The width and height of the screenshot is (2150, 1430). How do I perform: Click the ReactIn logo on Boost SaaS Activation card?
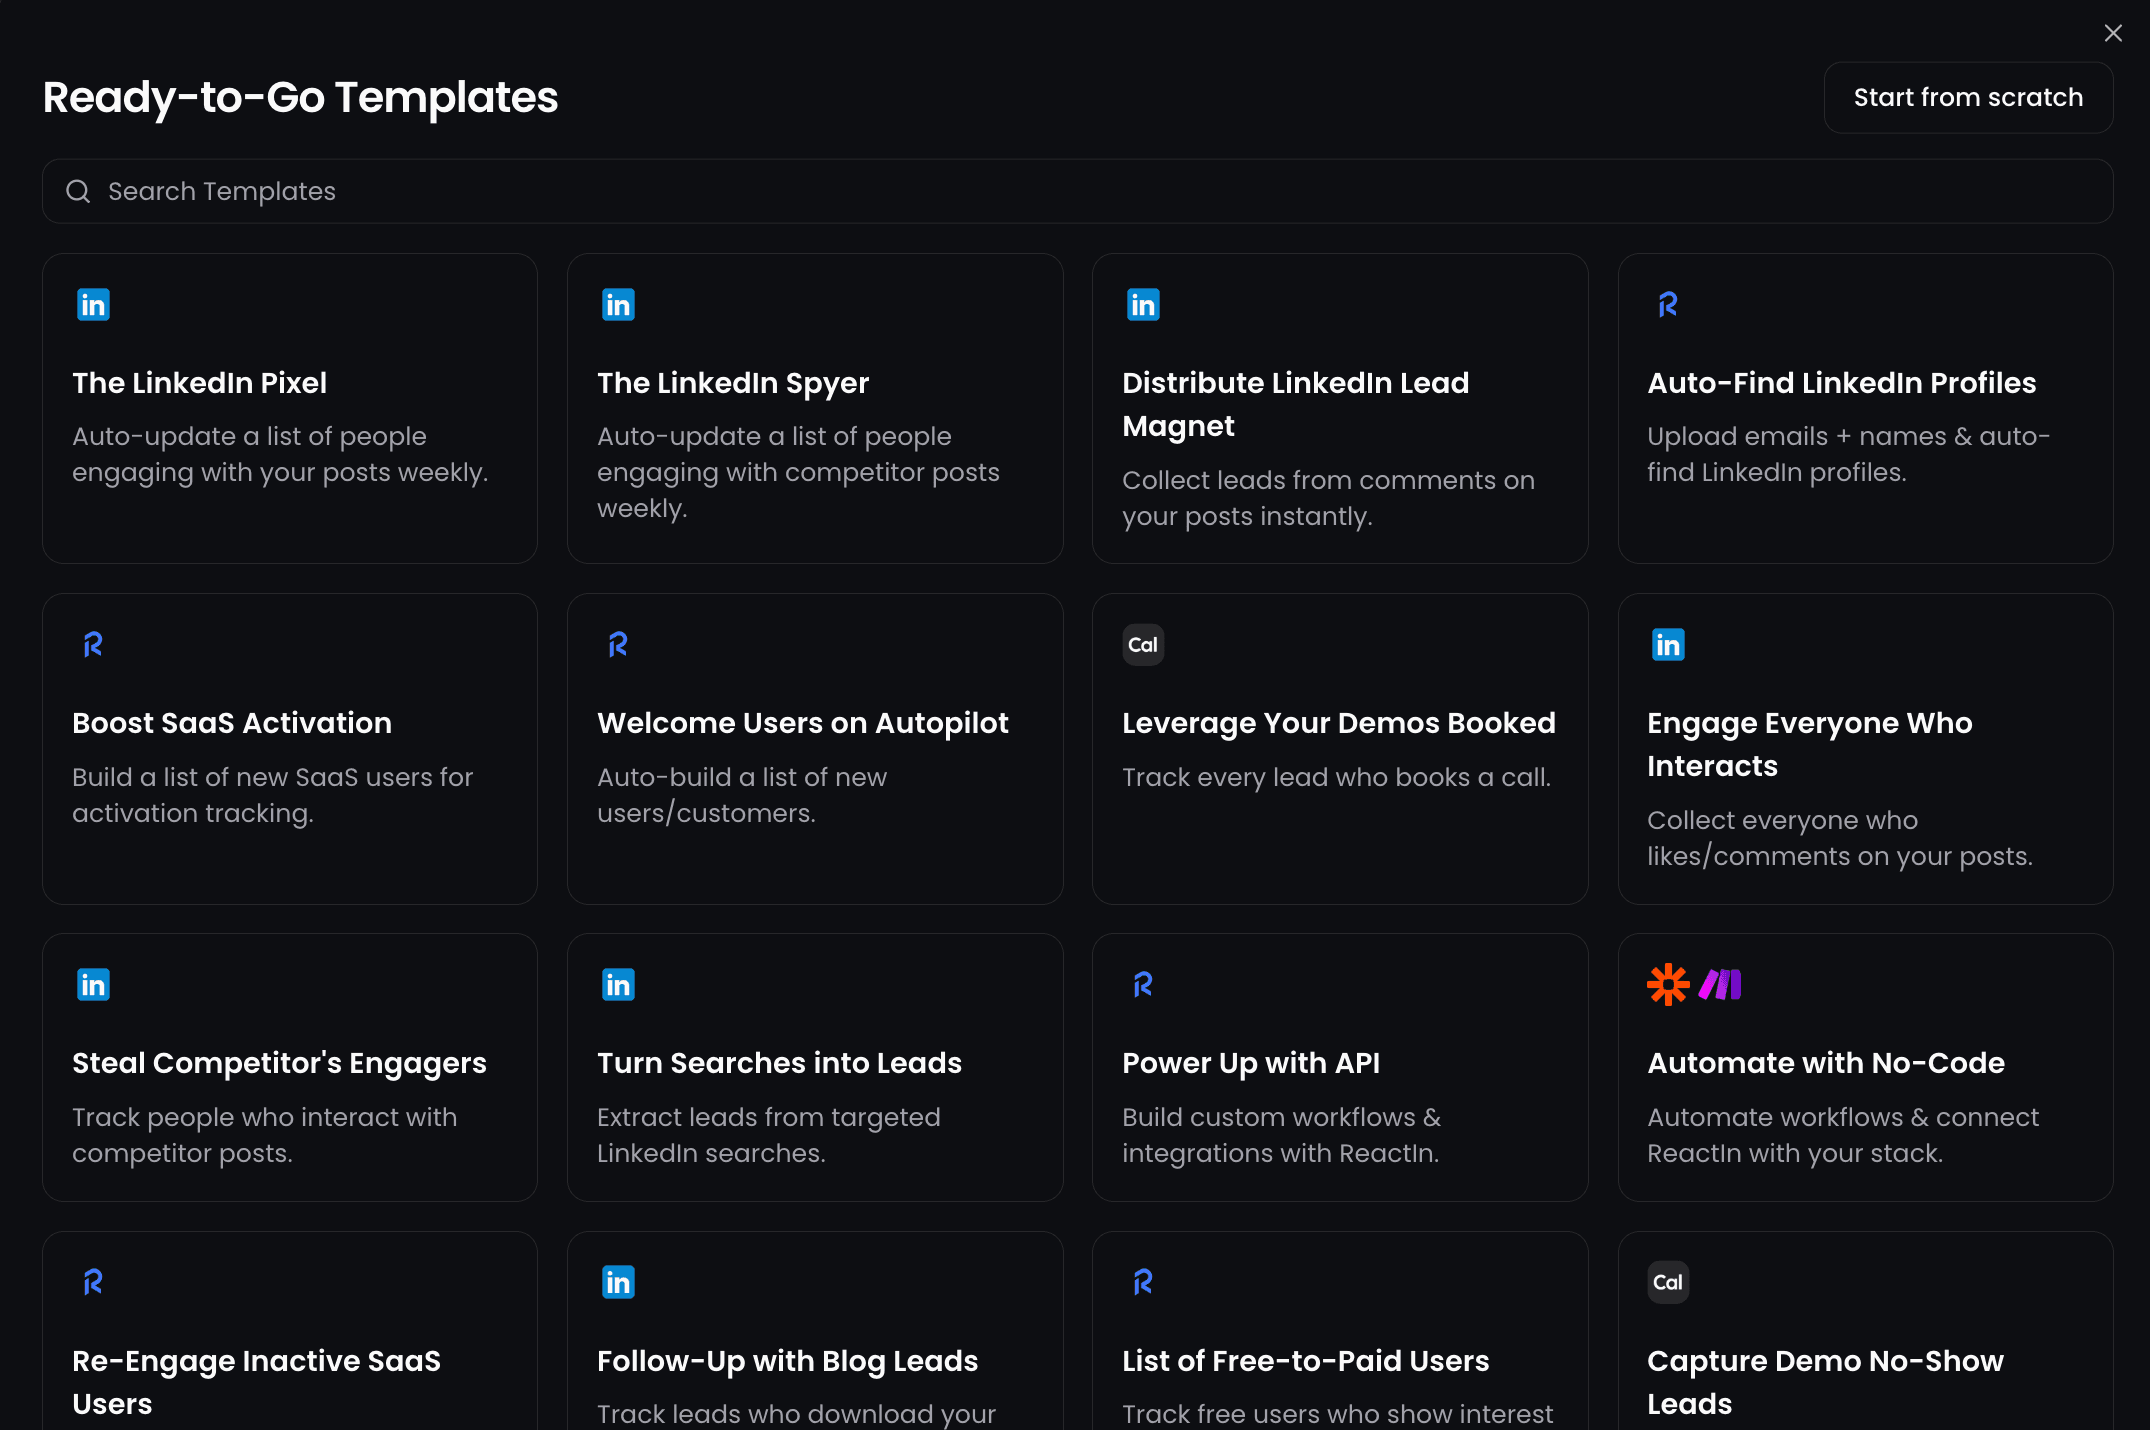[x=93, y=645]
